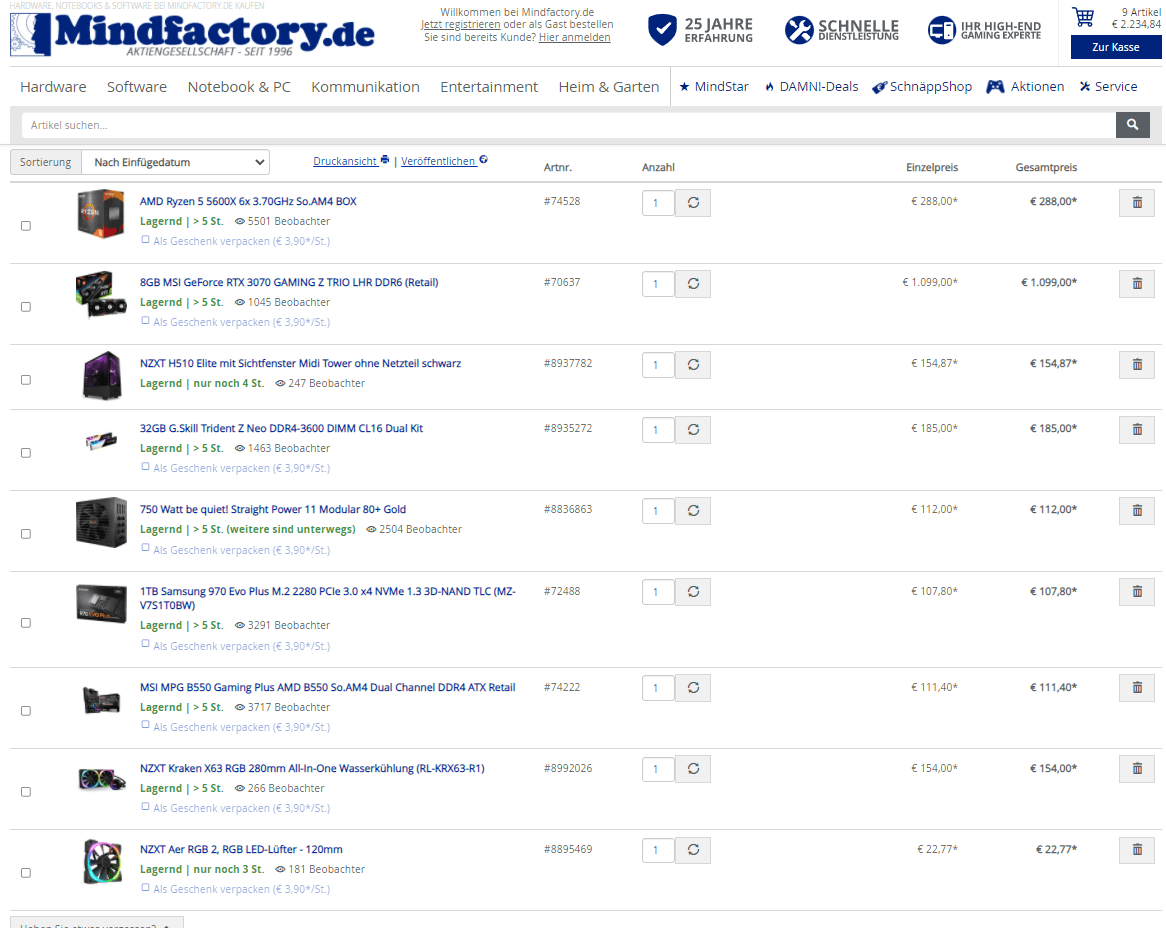Image resolution: width=1166 pixels, height=928 pixels.
Task: Open the NZXT H510 Elite product link
Action: [x=300, y=364]
